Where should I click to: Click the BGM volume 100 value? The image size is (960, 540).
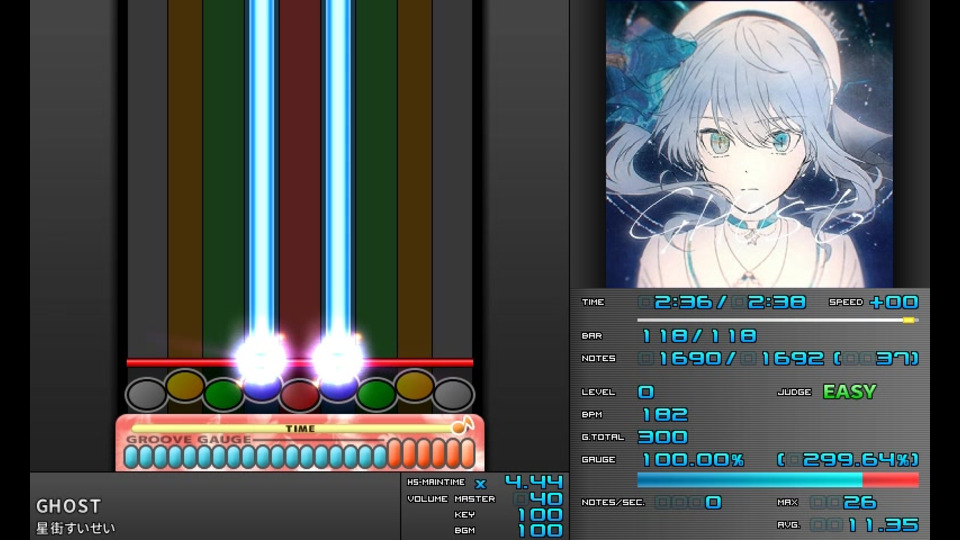coord(540,530)
